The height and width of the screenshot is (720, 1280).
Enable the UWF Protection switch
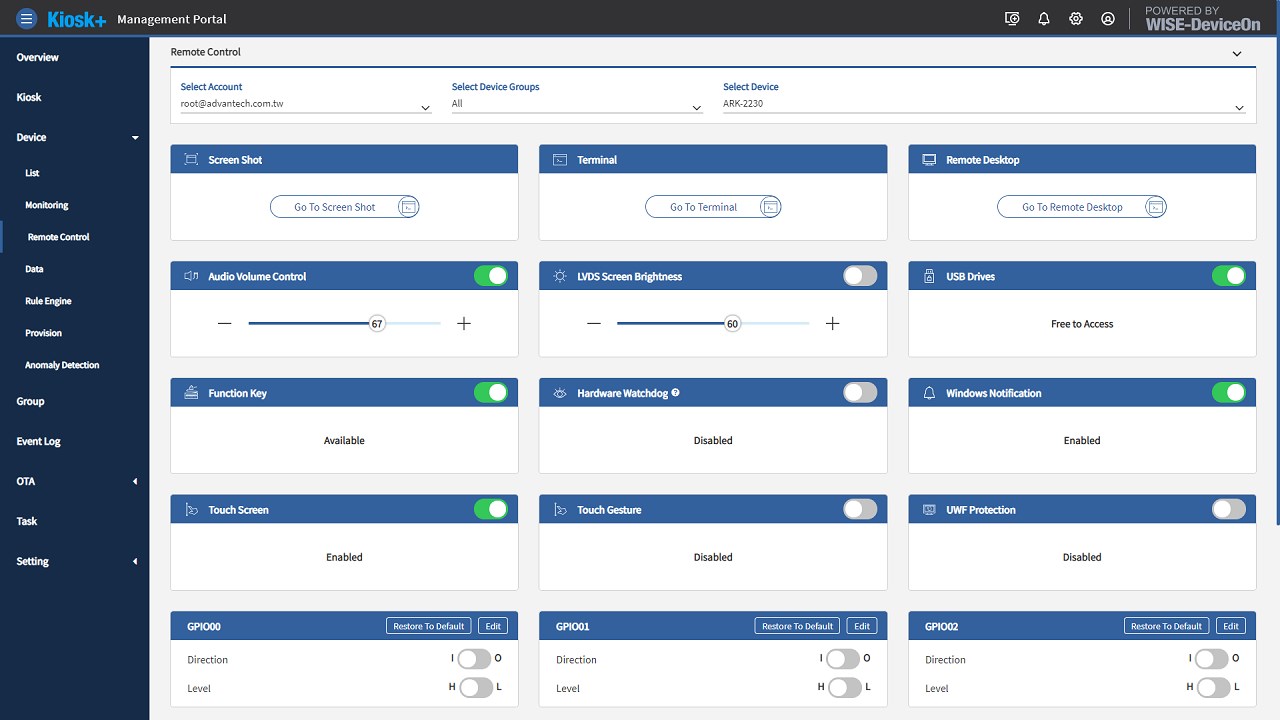click(1229, 510)
